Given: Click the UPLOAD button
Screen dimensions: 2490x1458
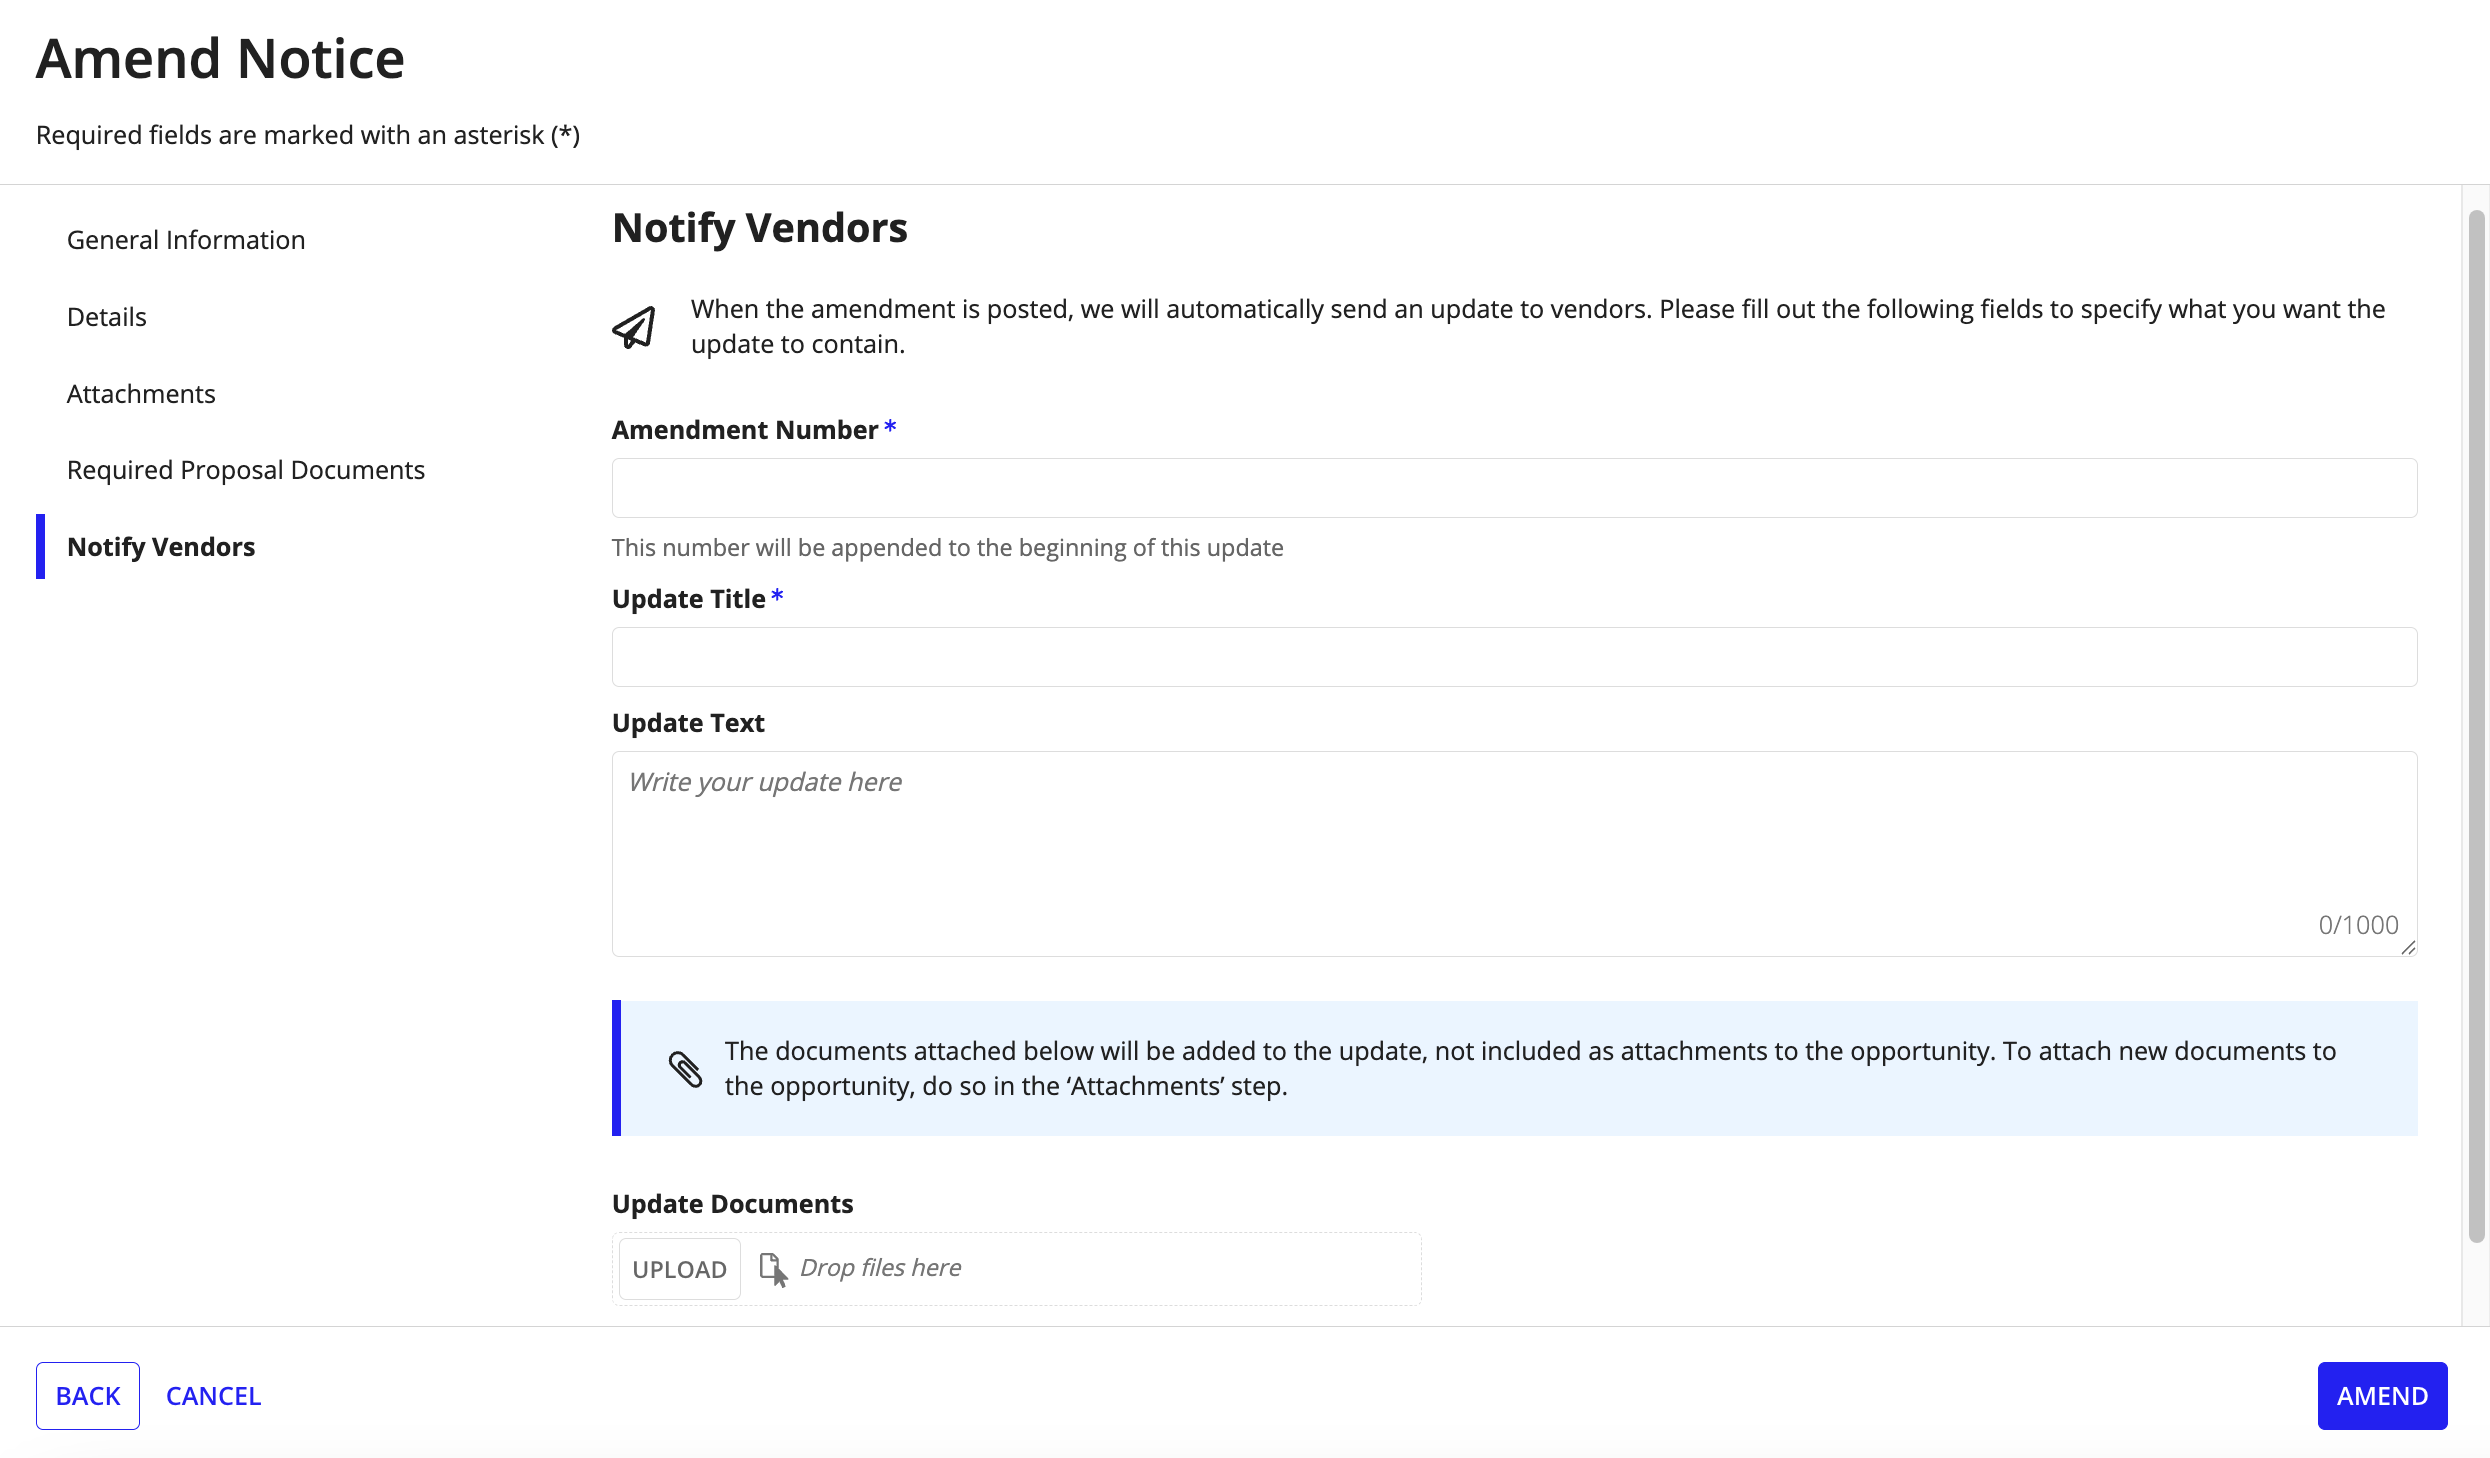Looking at the screenshot, I should [x=680, y=1269].
